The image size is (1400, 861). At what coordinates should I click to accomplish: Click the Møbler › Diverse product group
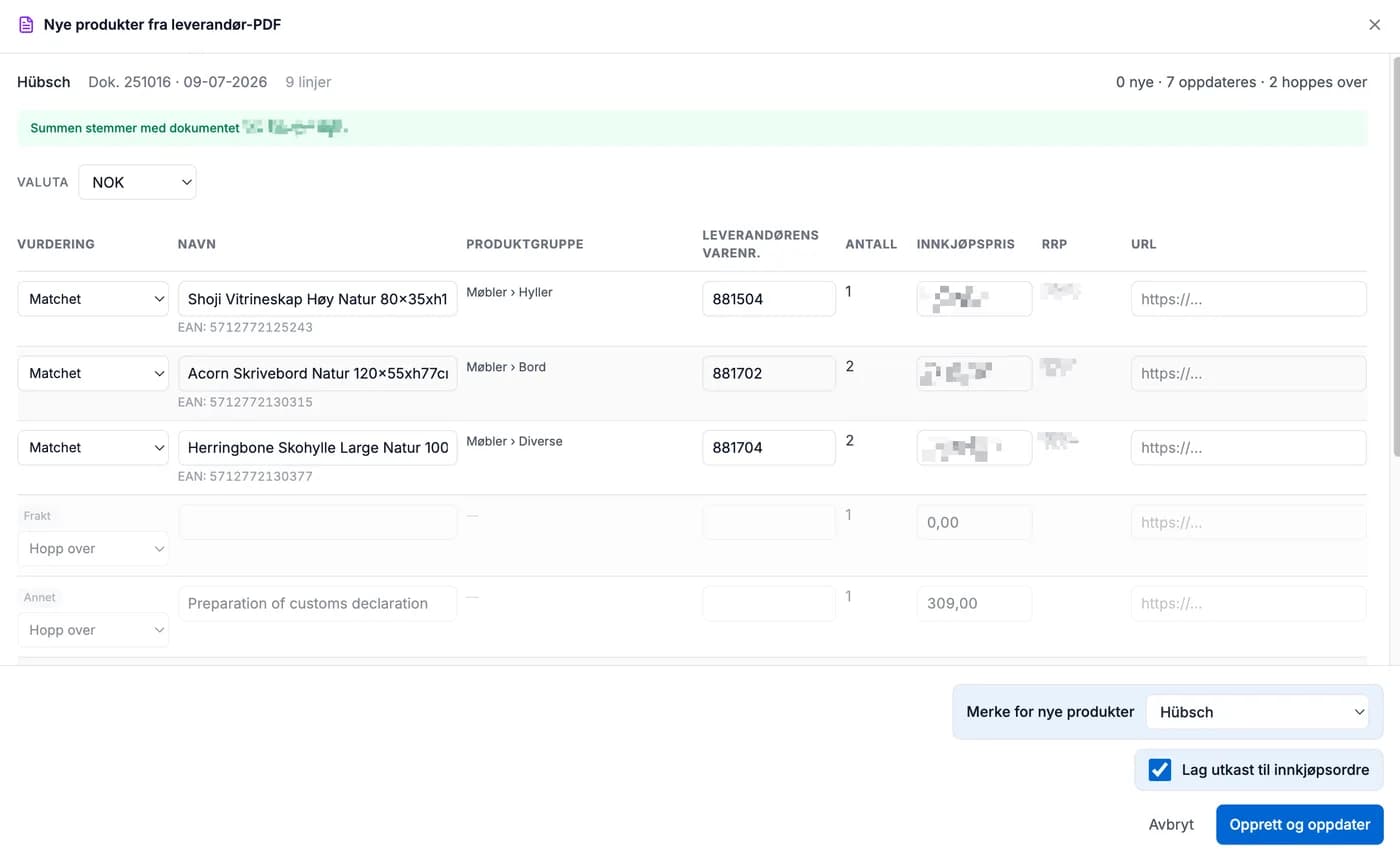pos(514,441)
